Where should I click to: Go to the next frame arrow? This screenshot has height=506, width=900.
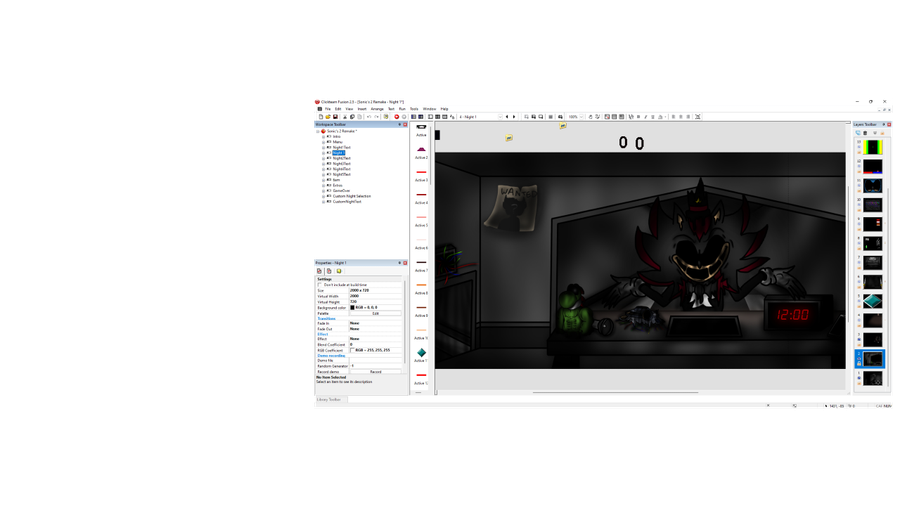click(x=514, y=116)
